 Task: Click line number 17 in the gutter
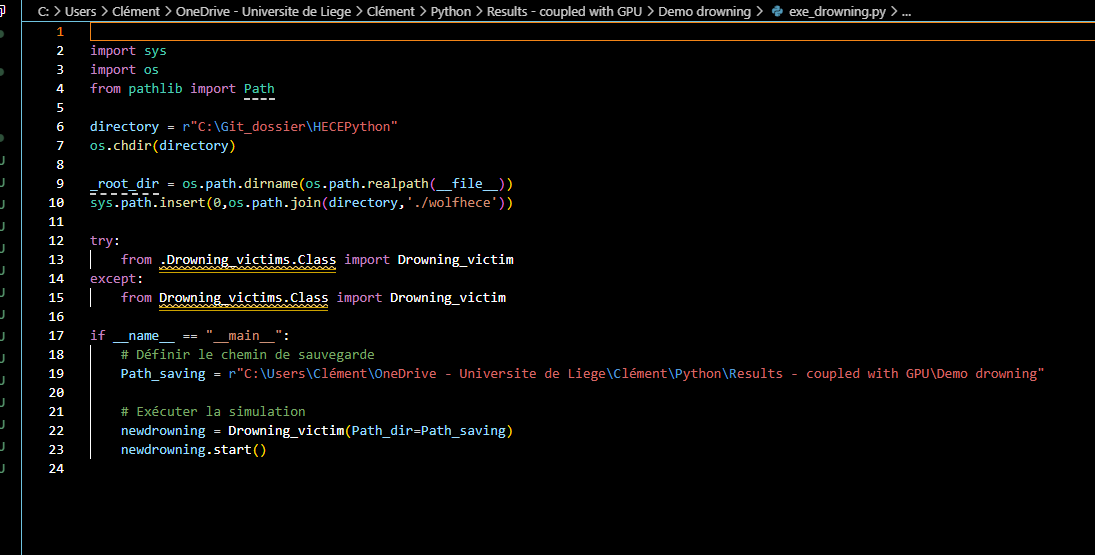pos(55,336)
